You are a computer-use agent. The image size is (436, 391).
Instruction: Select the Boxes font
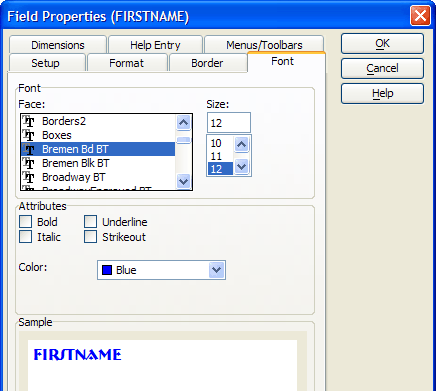pyautogui.click(x=98, y=135)
